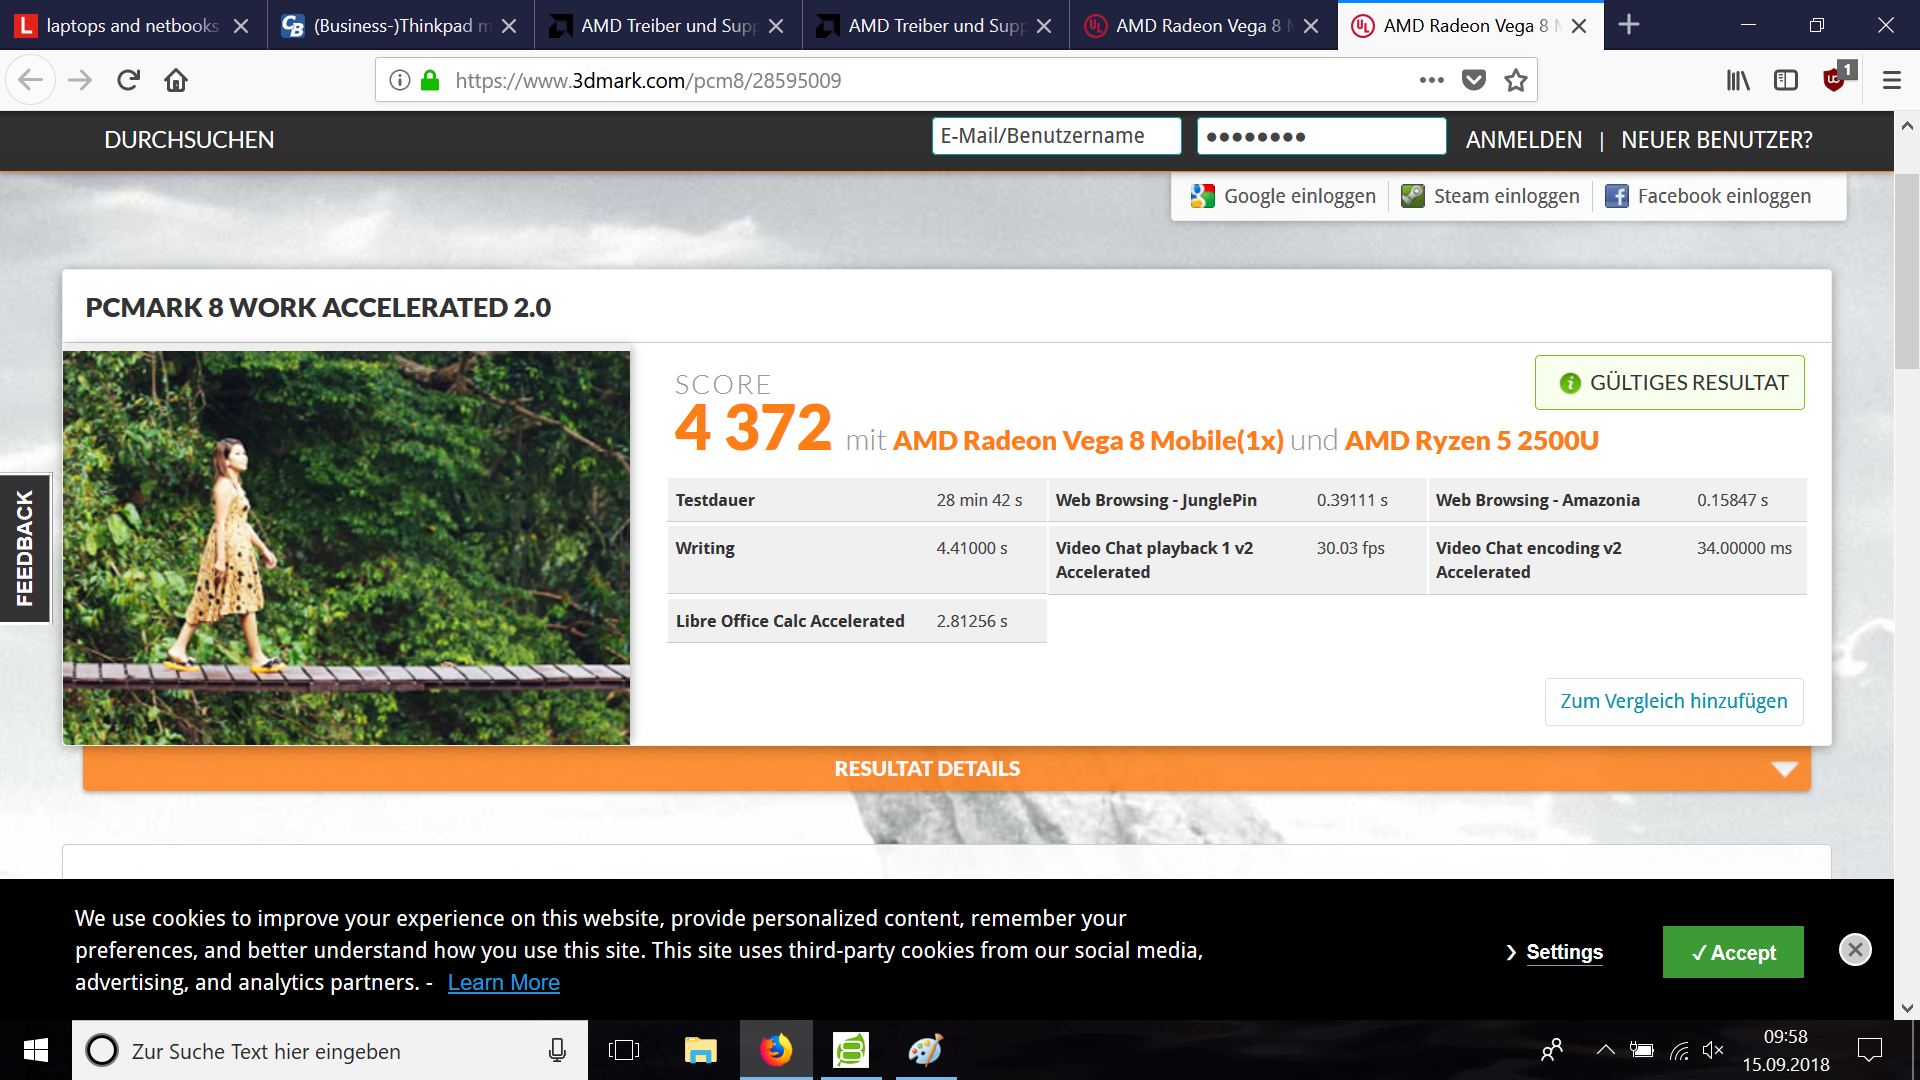Go to the browser home page icon
The width and height of the screenshot is (1920, 1080).
click(x=176, y=80)
